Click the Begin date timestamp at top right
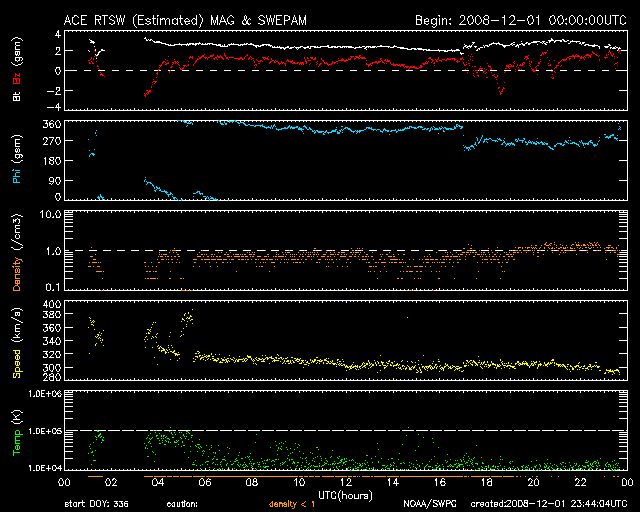This screenshot has width=640, height=512. coord(519,19)
